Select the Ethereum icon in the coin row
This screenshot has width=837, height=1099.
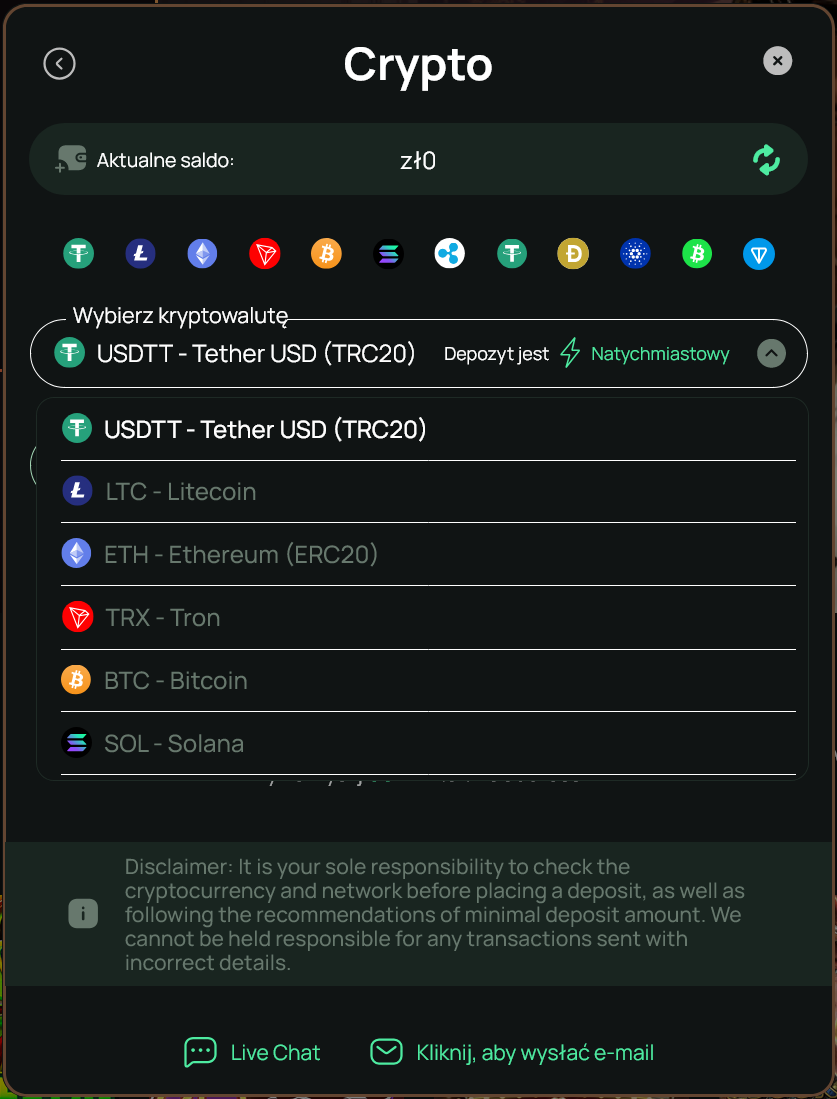tap(202, 253)
